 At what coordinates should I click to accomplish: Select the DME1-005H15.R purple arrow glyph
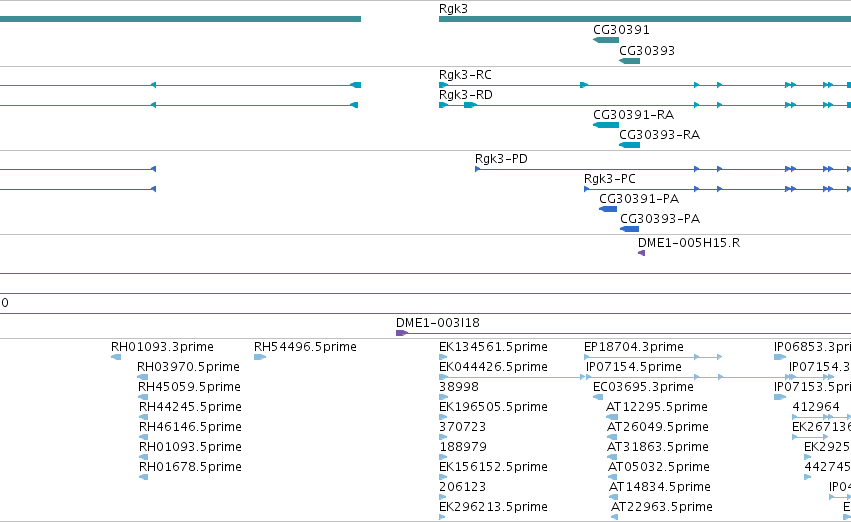pyautogui.click(x=642, y=253)
